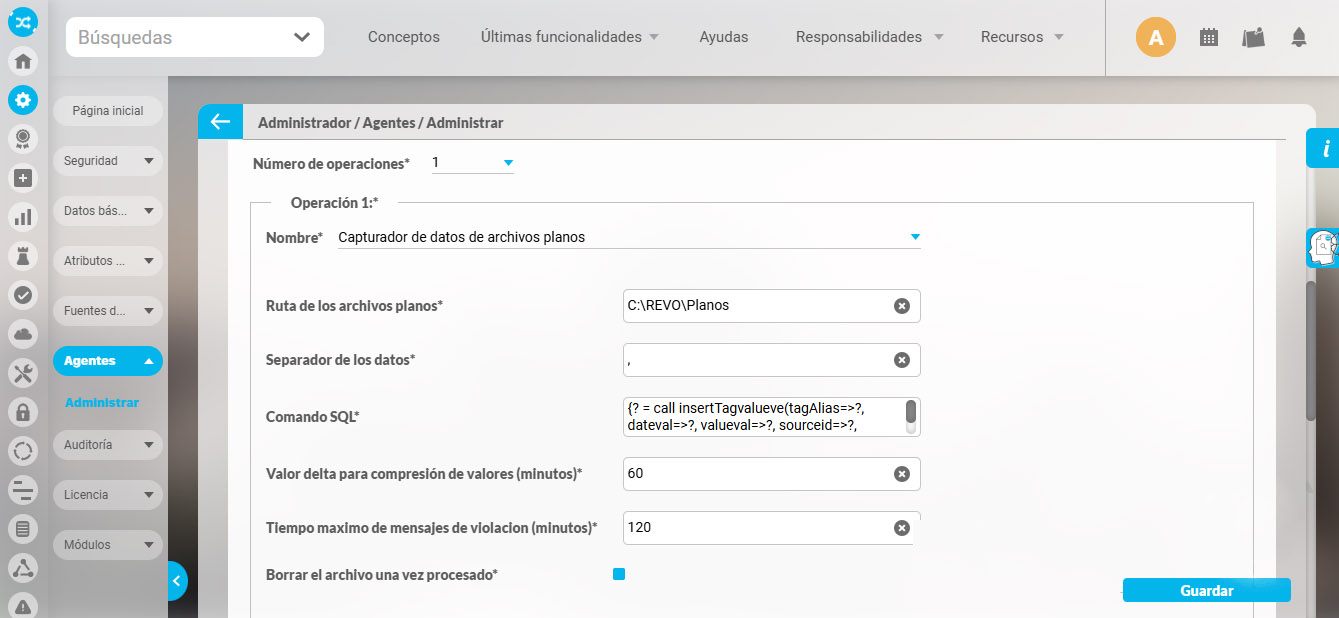Open the notifications bell icon

pyautogui.click(x=1299, y=38)
